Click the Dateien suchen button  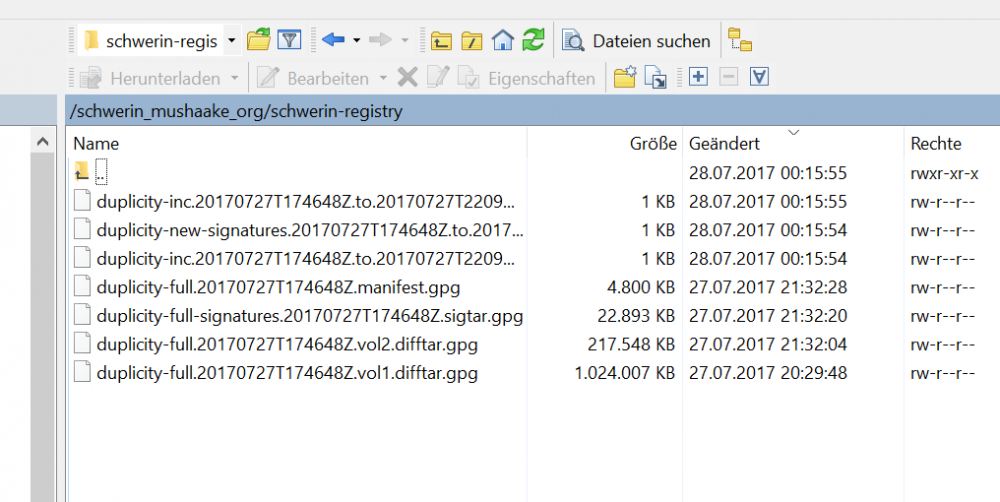tap(636, 41)
